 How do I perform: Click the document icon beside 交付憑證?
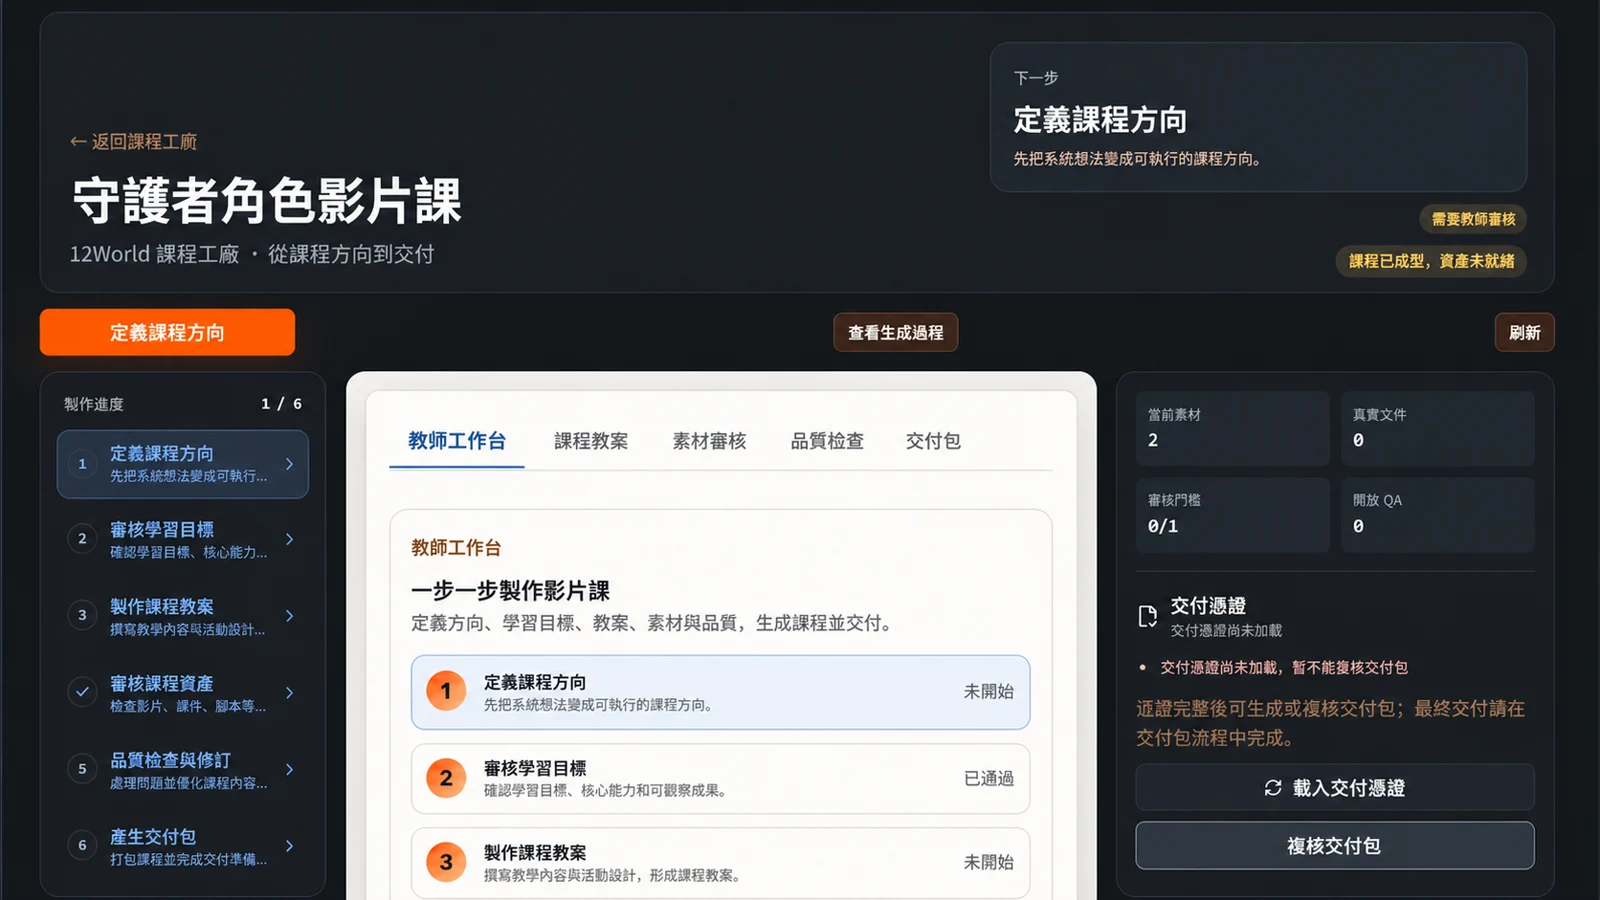pyautogui.click(x=1148, y=616)
